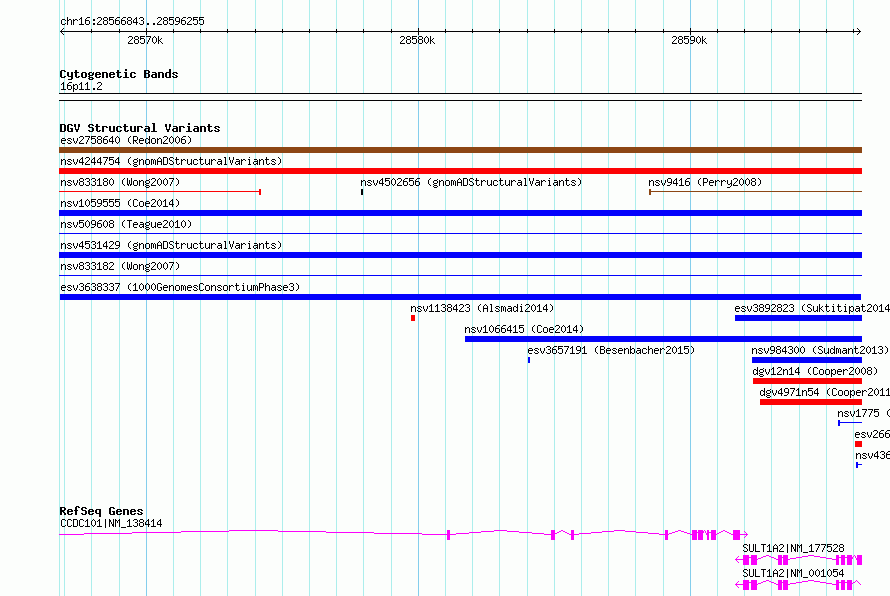Select label nsv509608 (Teague2010)
890x596 pixels.
(126, 224)
